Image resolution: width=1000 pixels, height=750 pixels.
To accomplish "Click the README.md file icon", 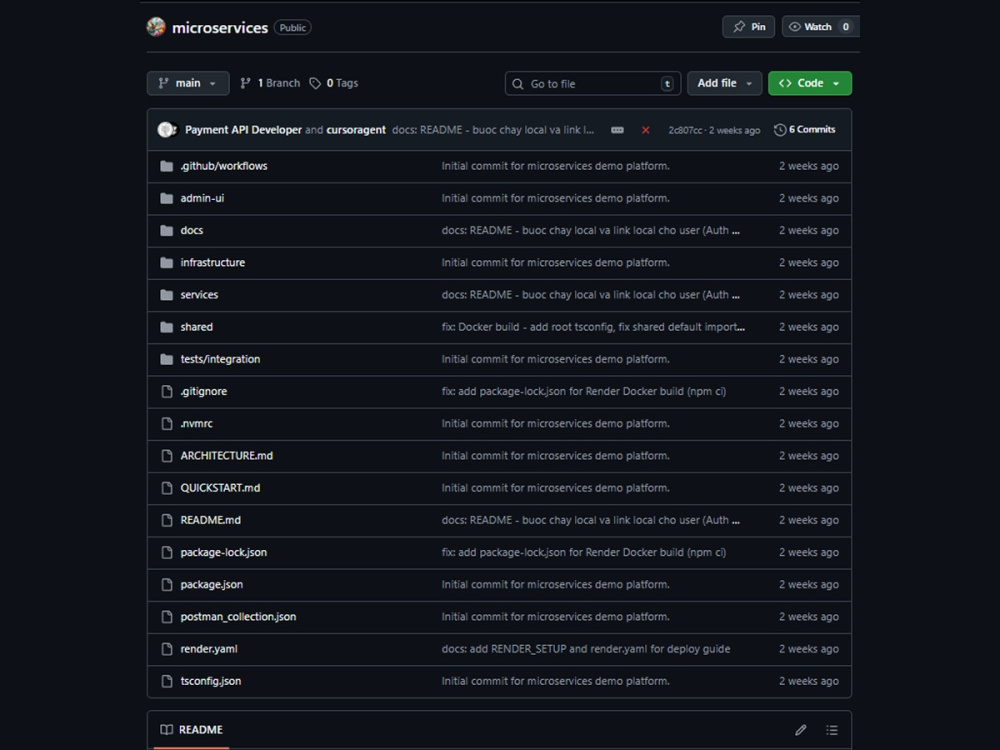I will coord(166,520).
